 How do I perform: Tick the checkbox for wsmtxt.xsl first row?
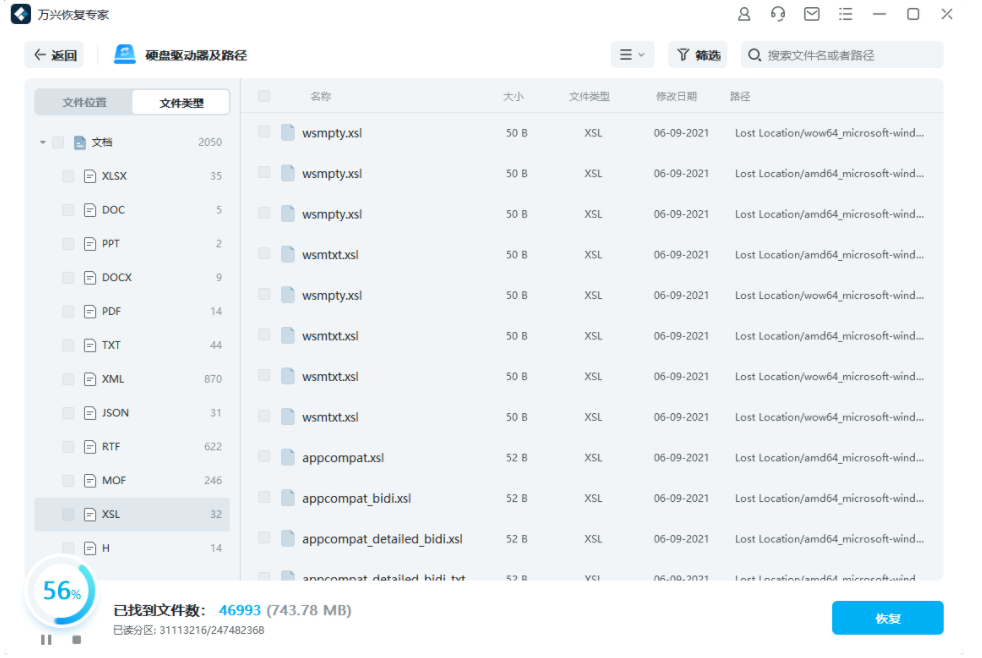pos(264,254)
